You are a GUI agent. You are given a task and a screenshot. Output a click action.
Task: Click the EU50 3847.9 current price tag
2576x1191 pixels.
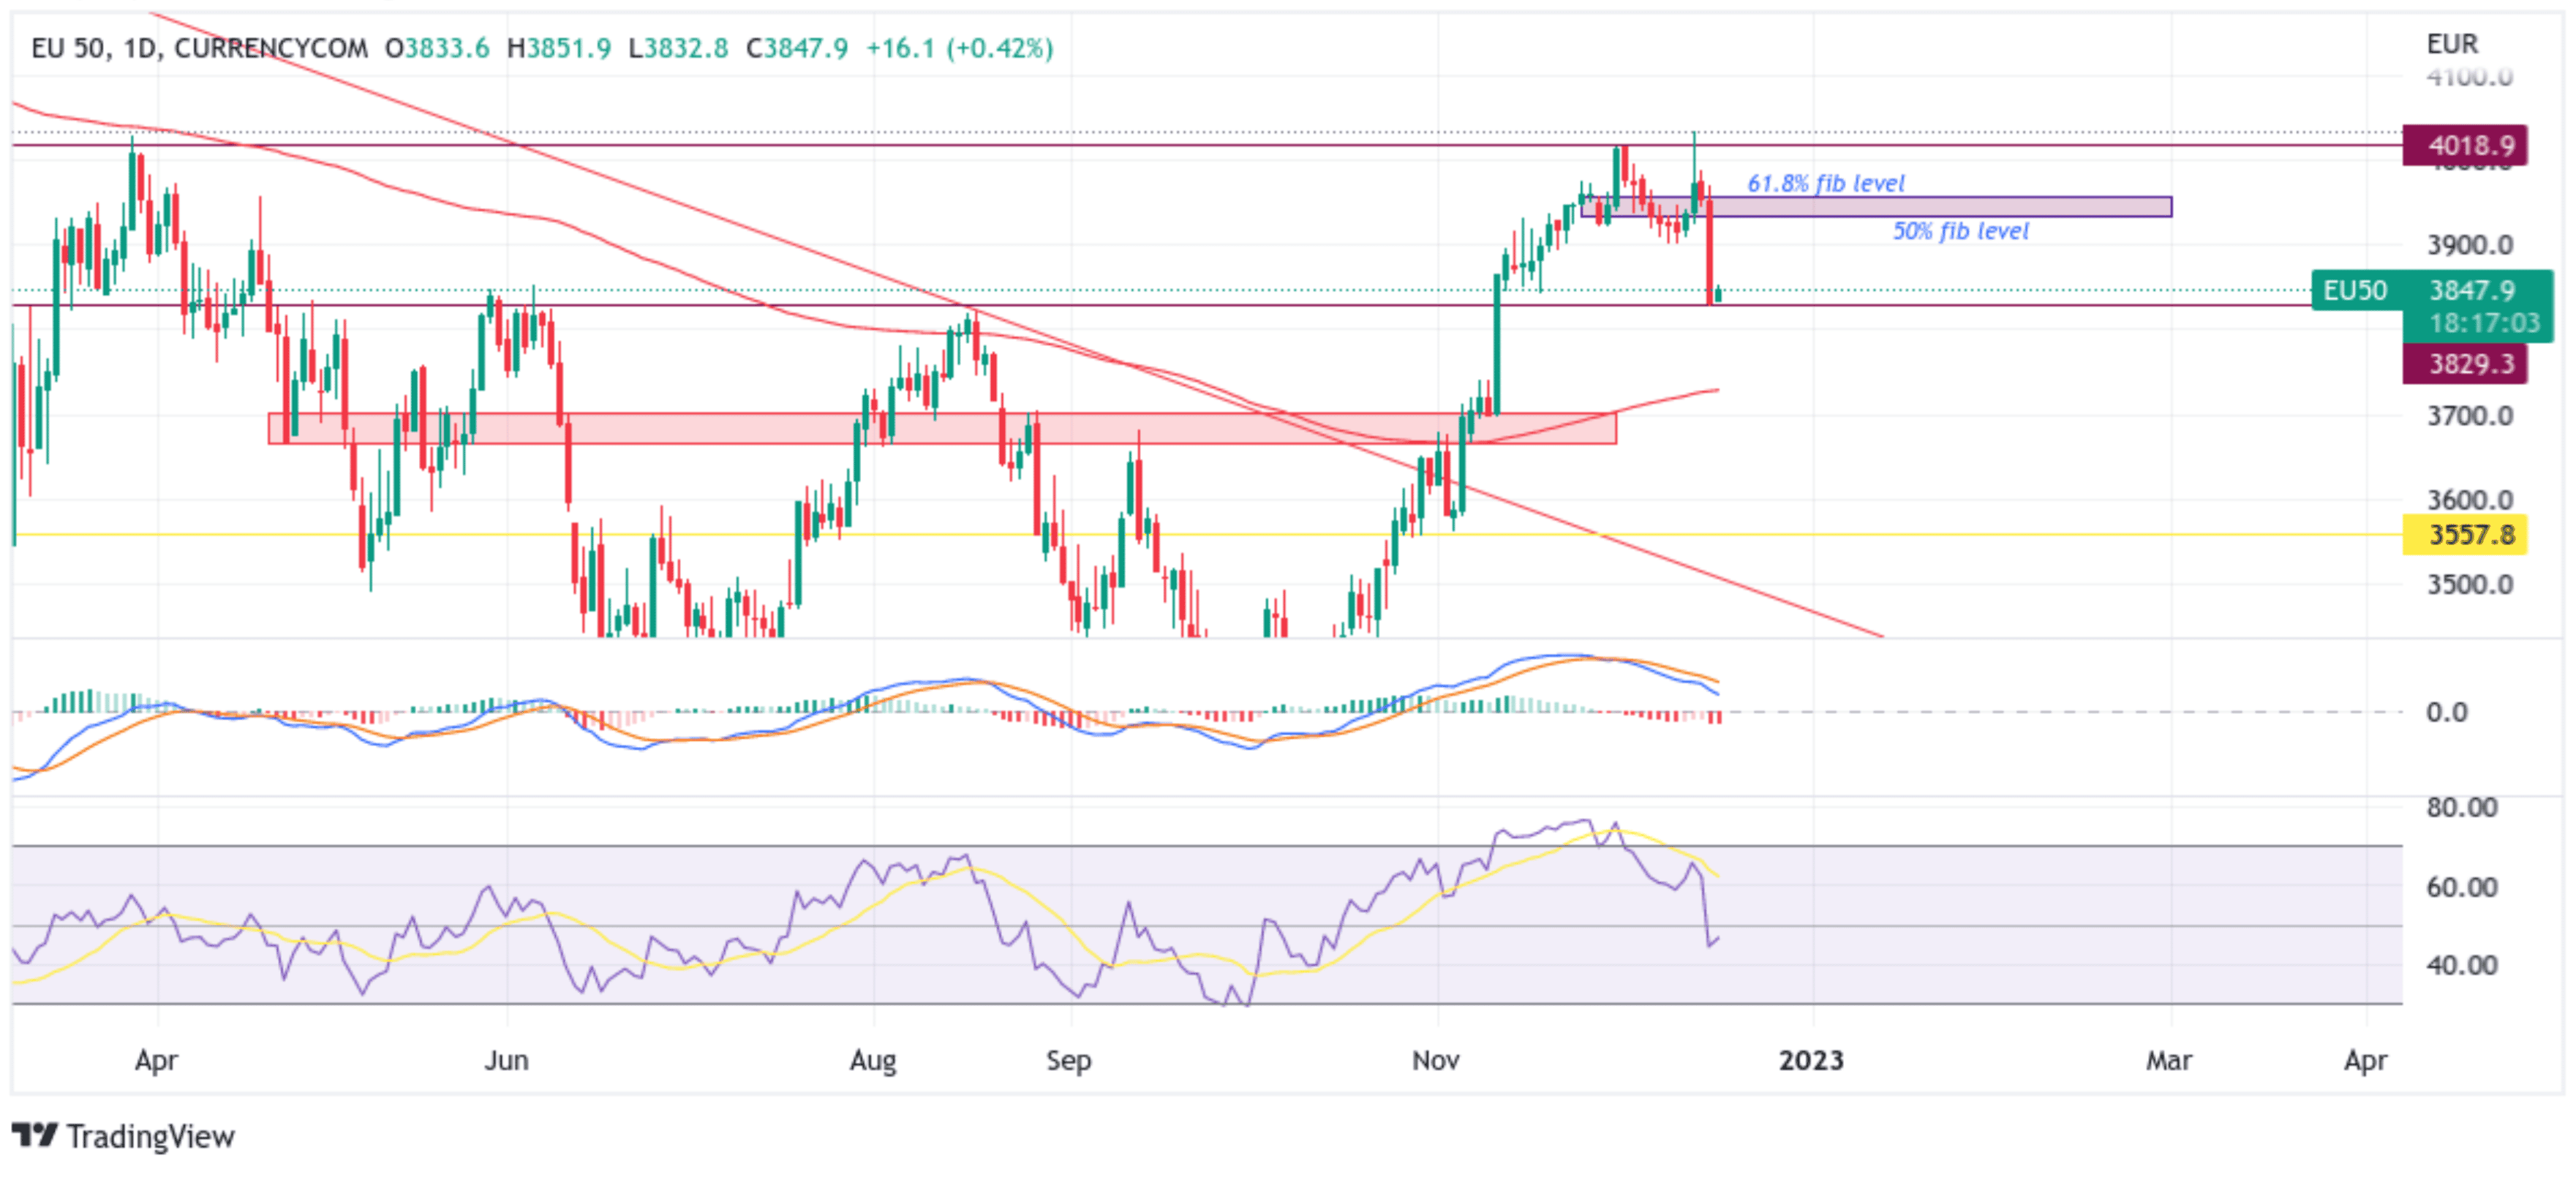pyautogui.click(x=2432, y=291)
